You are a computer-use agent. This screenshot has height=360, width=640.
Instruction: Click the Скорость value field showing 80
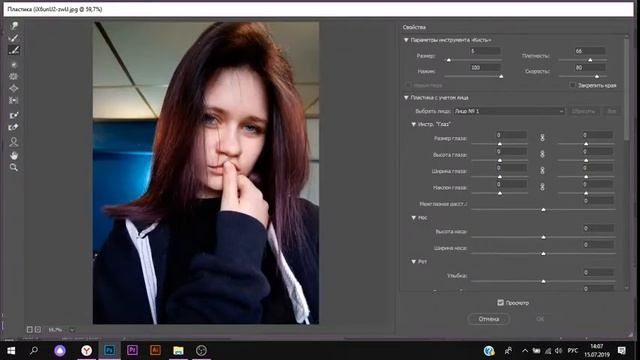pyautogui.click(x=589, y=67)
